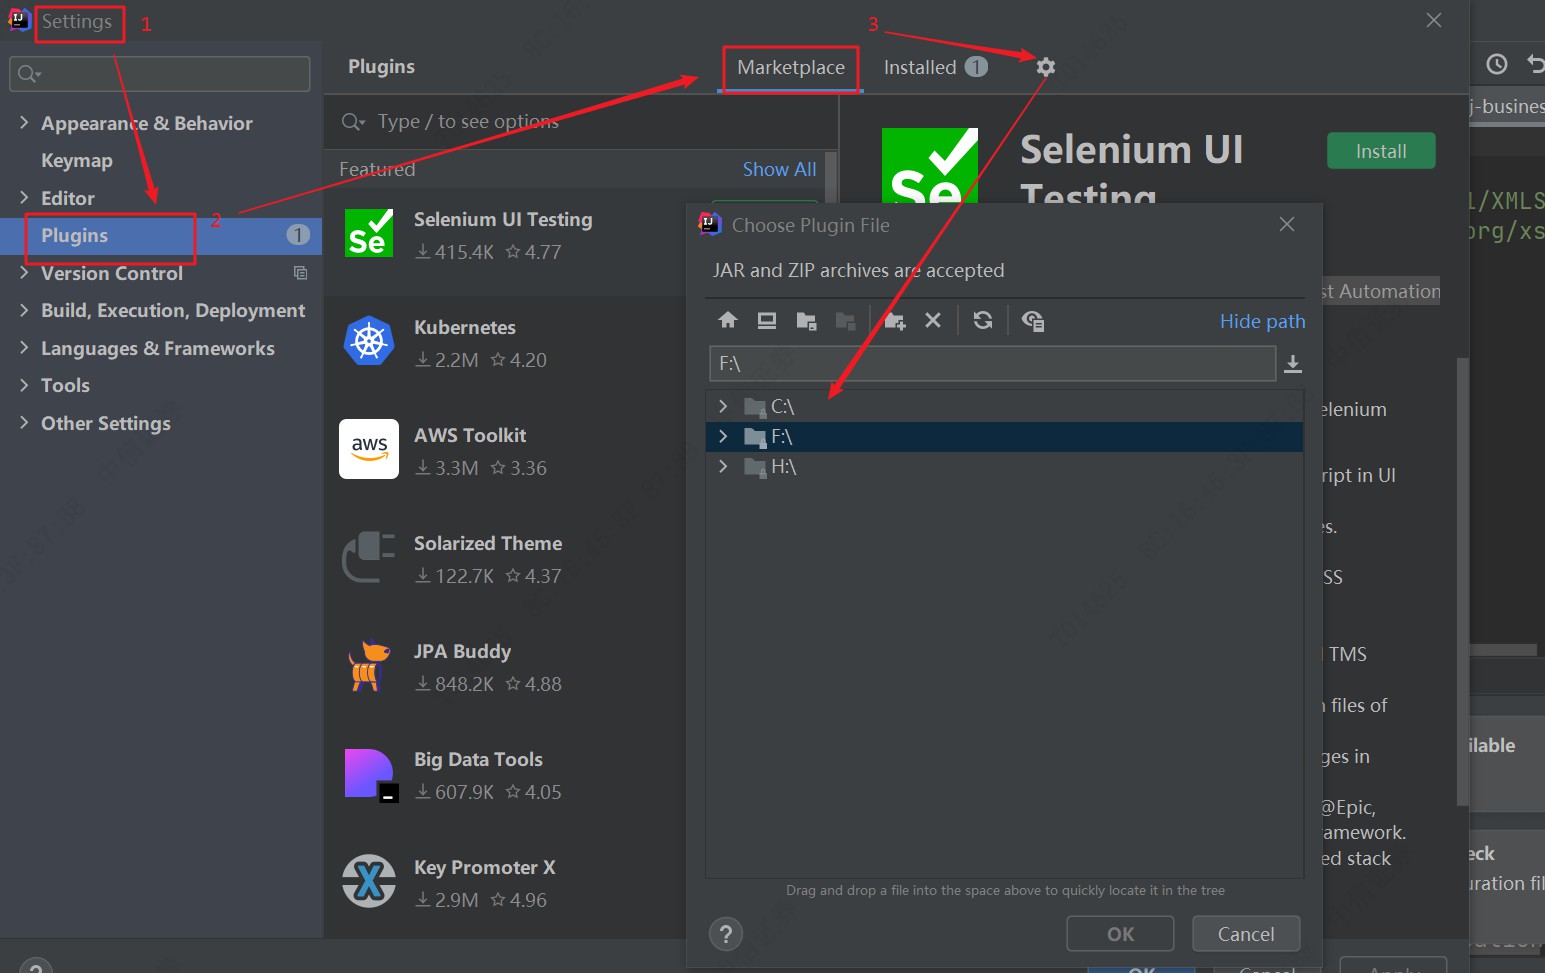This screenshot has width=1545, height=973.
Task: Expand the F:\ drive chevron
Action: [x=723, y=436]
